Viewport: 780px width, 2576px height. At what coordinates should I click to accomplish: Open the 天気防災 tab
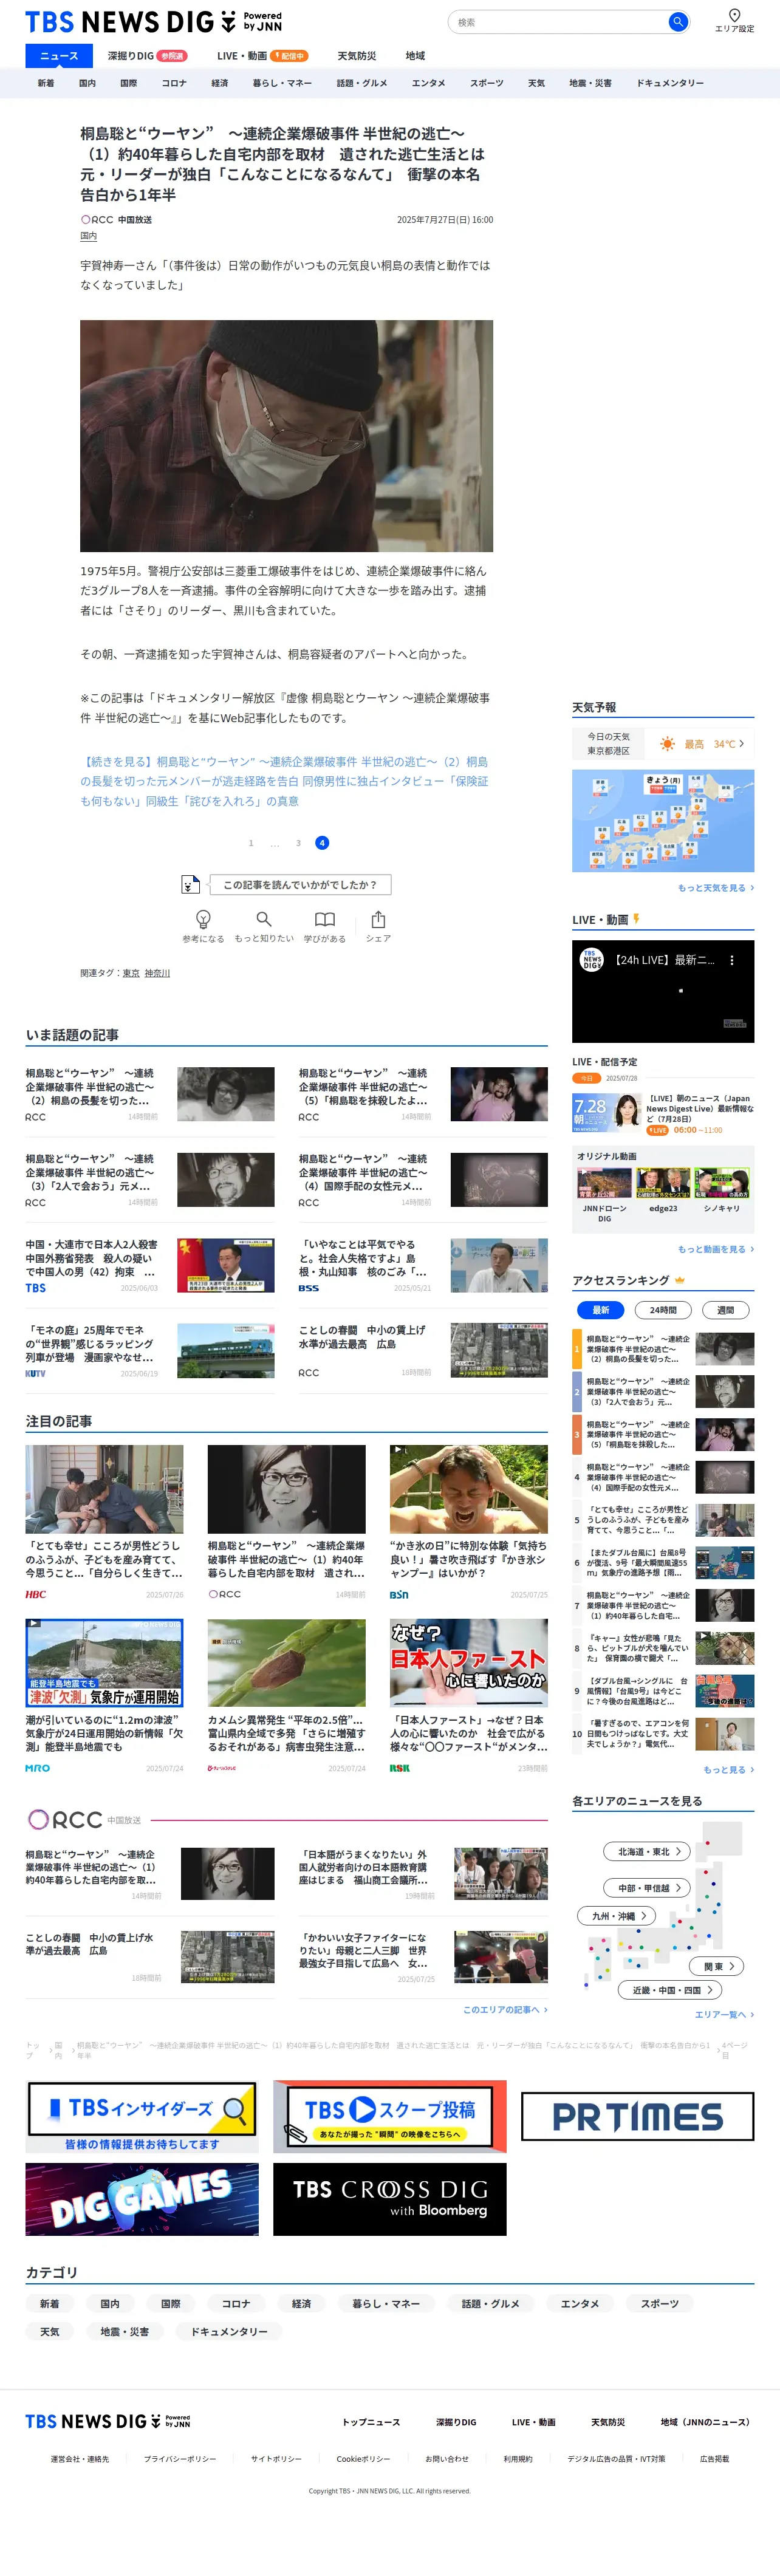(x=356, y=56)
